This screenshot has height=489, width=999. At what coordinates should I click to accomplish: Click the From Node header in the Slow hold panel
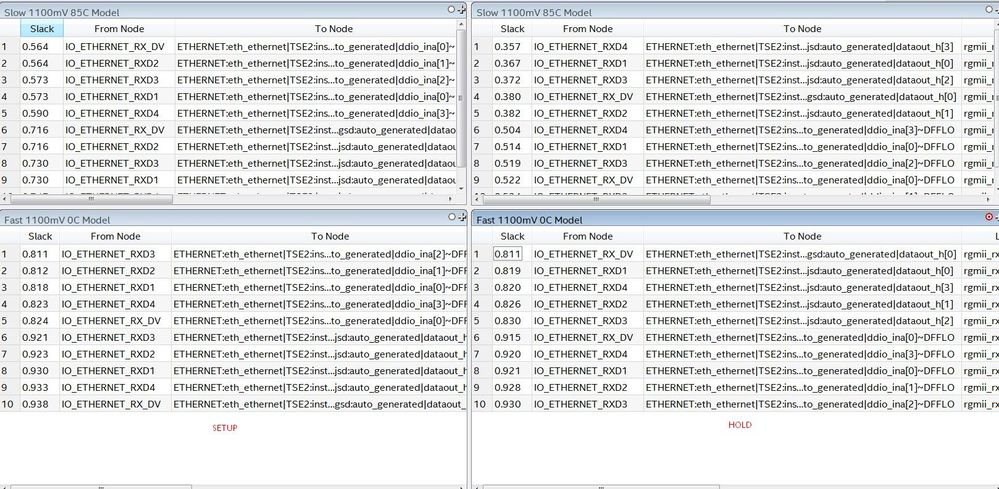[587, 29]
